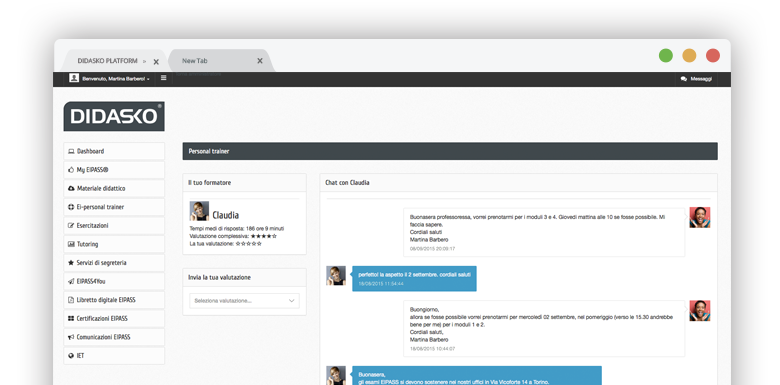Click the Dashboard laptop icon

tap(71, 151)
